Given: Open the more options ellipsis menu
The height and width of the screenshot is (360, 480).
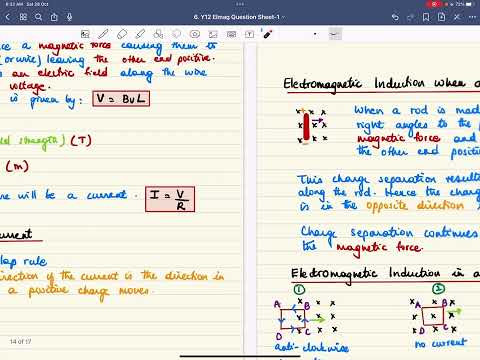Looking at the screenshot, I should (x=472, y=17).
